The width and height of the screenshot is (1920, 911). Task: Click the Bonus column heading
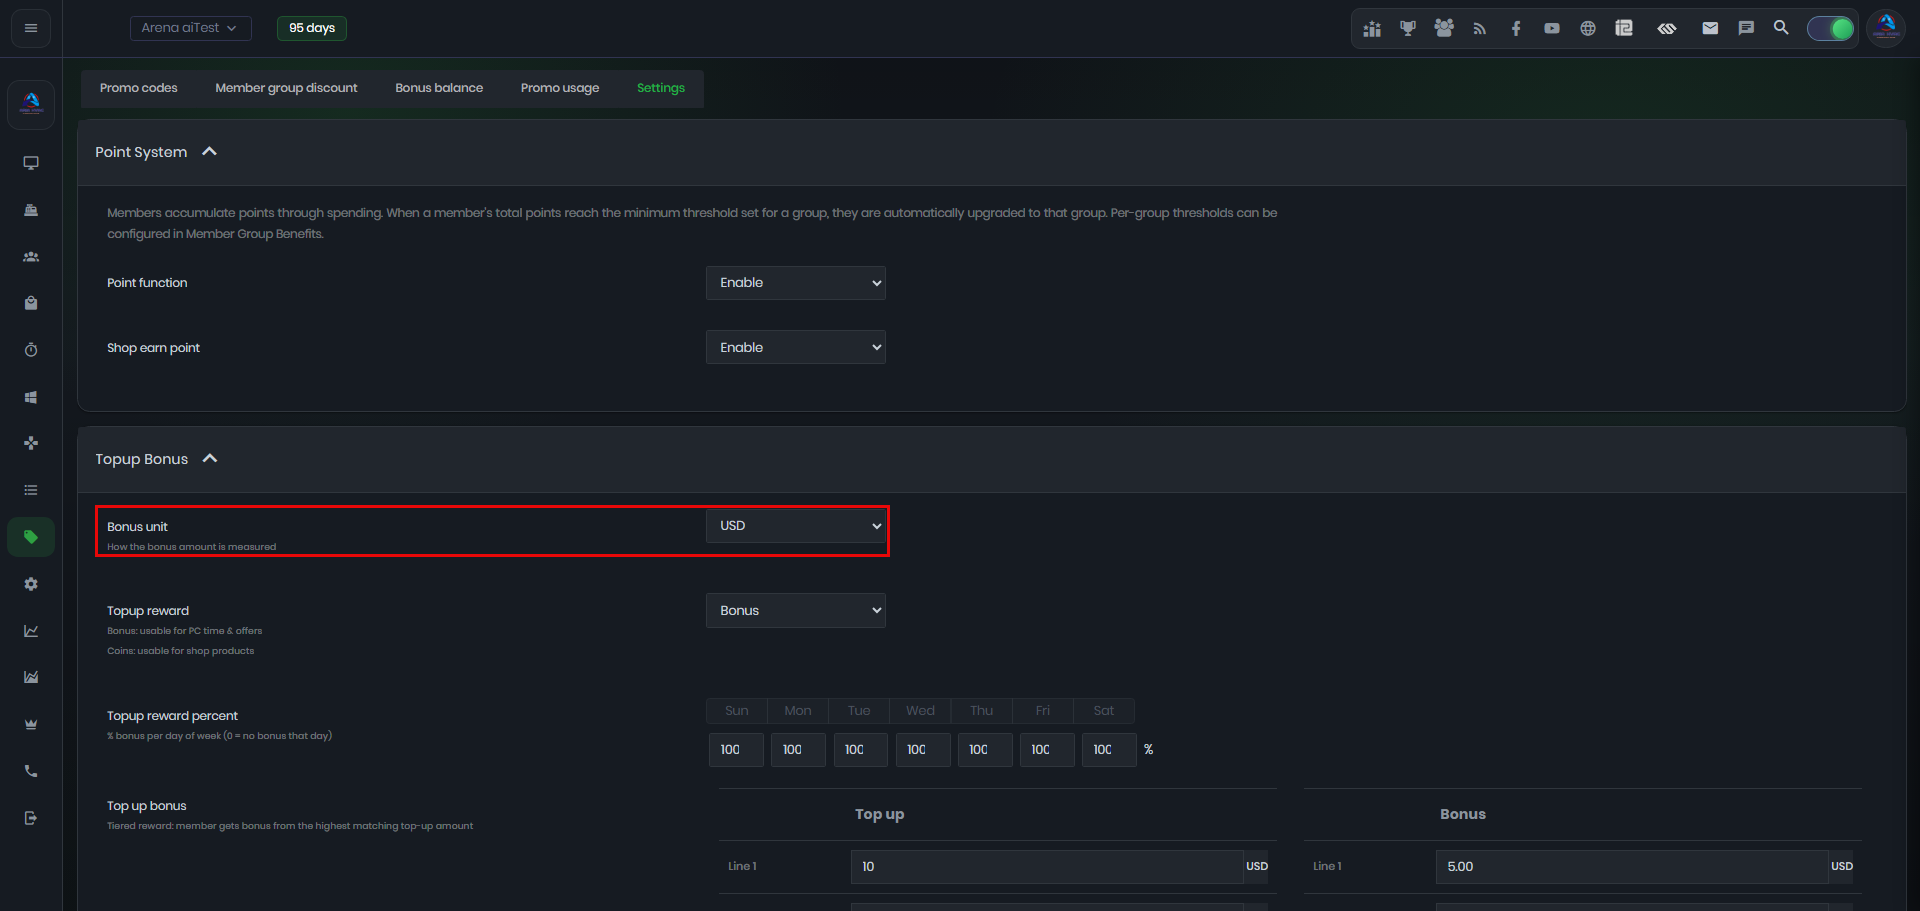1462,814
